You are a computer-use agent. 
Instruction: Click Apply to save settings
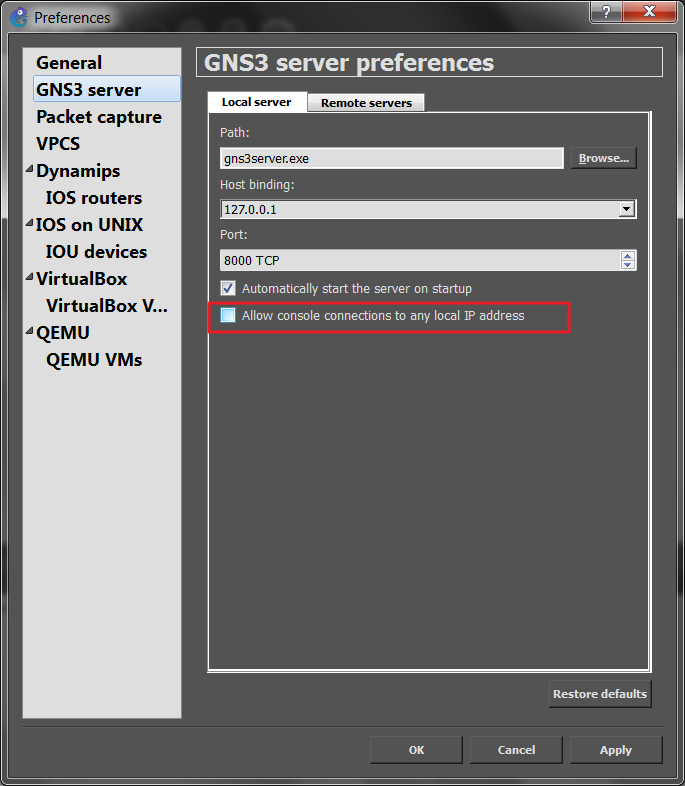click(616, 750)
